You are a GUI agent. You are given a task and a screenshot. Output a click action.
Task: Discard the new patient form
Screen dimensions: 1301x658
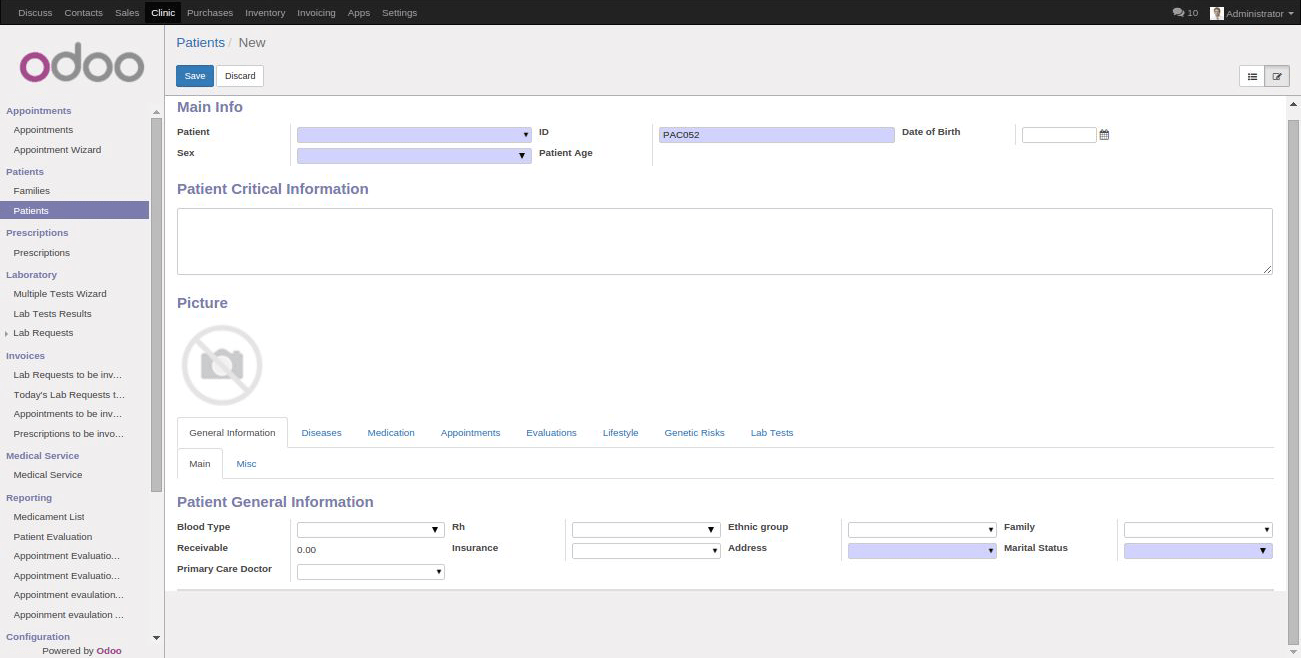coord(240,76)
